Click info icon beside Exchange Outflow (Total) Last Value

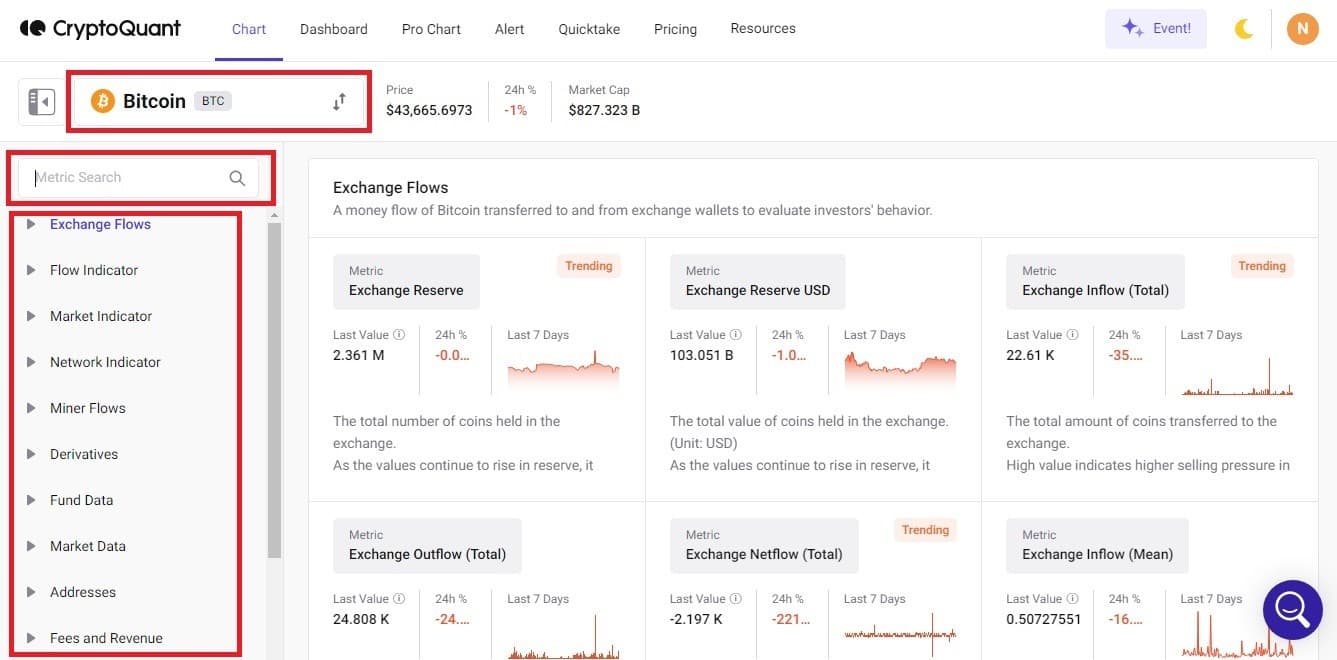[400, 599]
